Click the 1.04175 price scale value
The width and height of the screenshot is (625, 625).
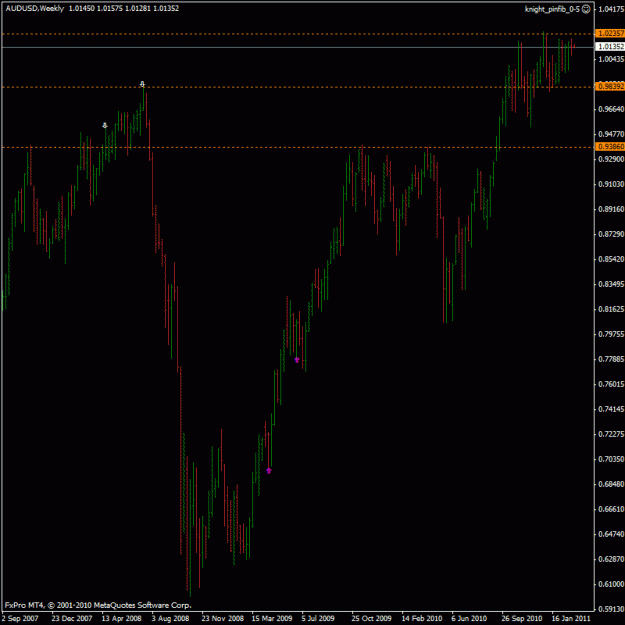pos(611,9)
